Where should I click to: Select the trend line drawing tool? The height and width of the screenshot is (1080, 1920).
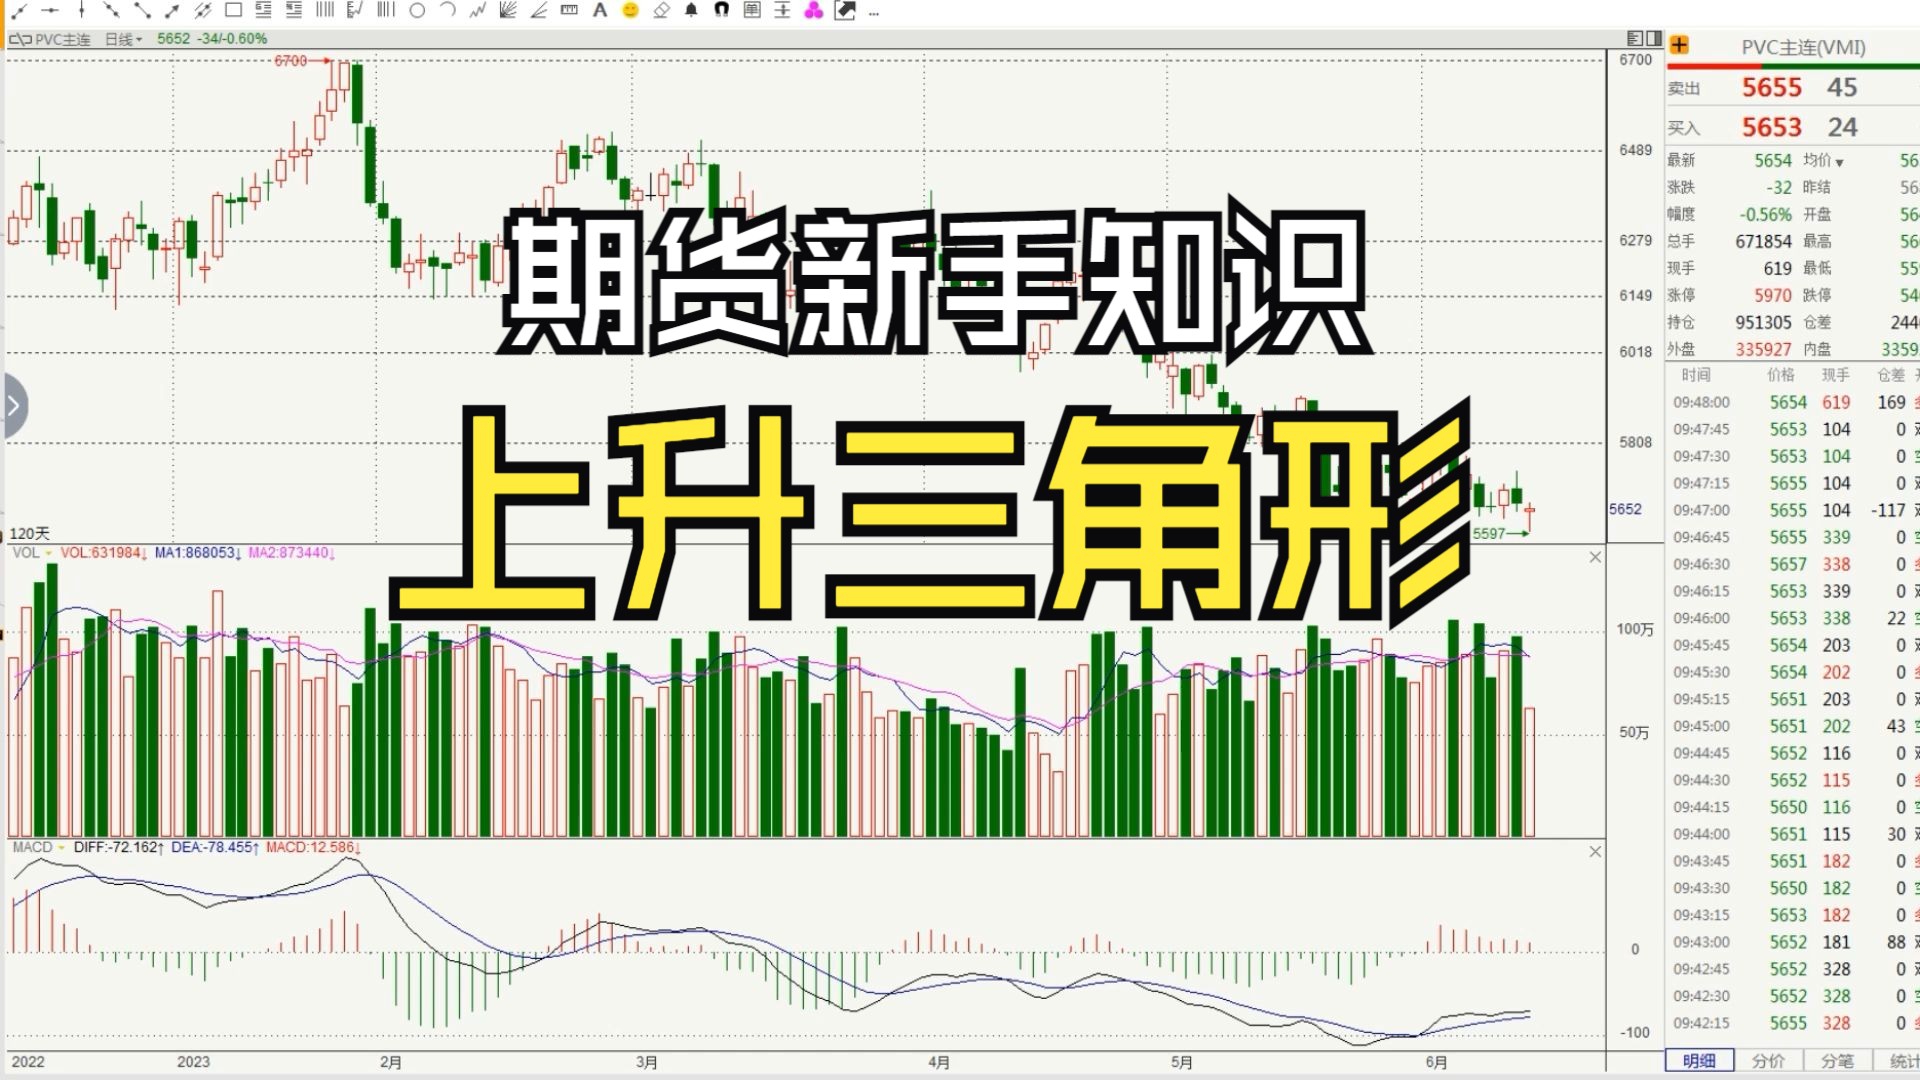coord(19,11)
